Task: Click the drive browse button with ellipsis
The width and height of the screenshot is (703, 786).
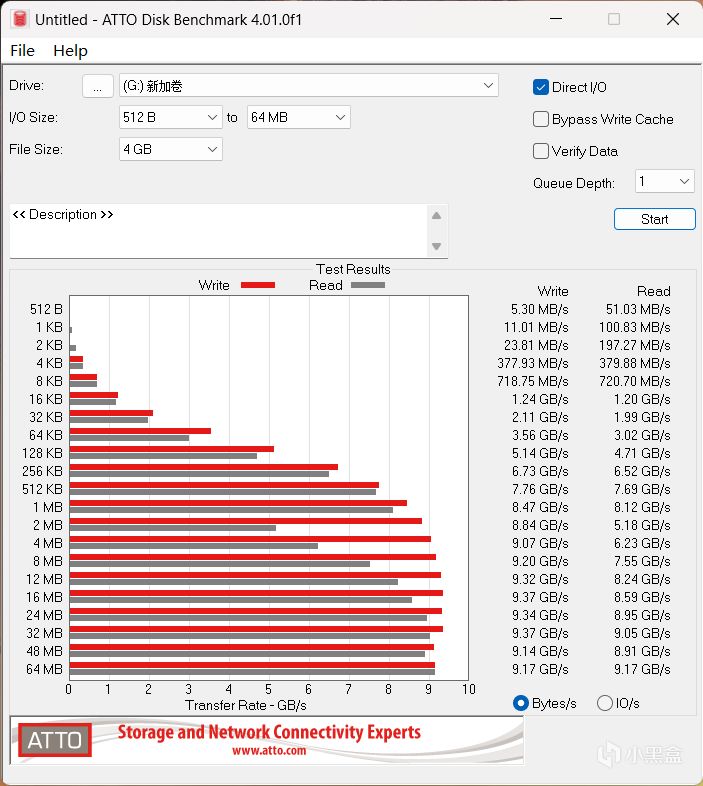Action: [98, 86]
